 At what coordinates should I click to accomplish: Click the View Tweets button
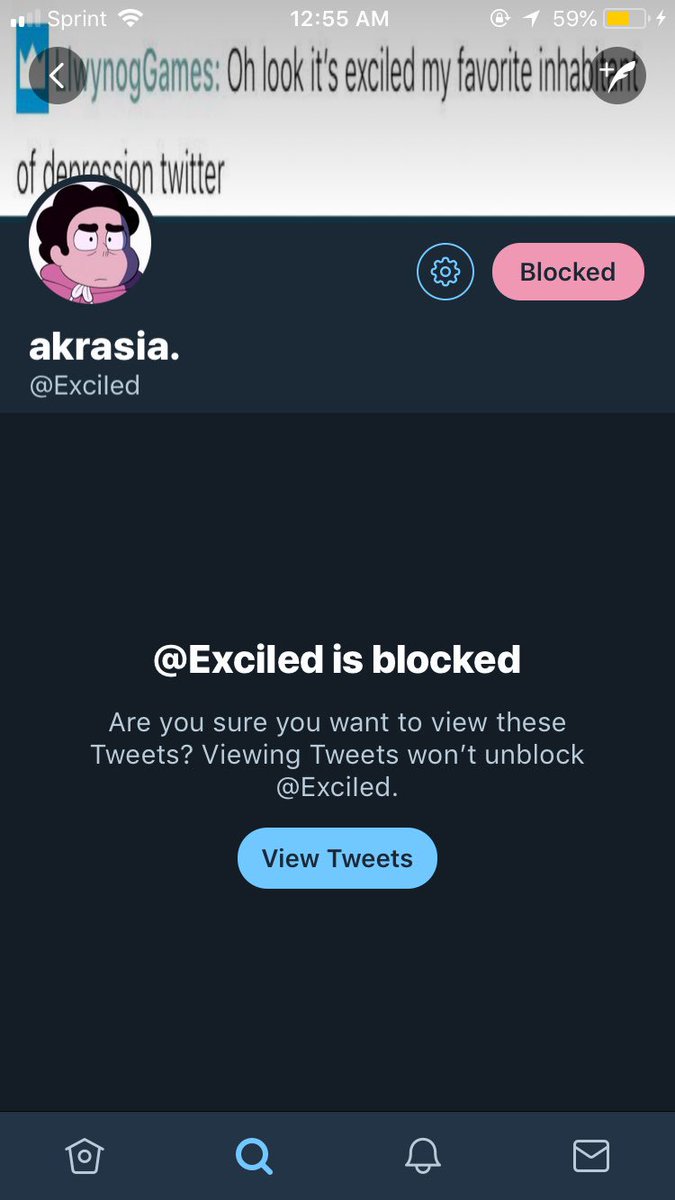pos(337,858)
